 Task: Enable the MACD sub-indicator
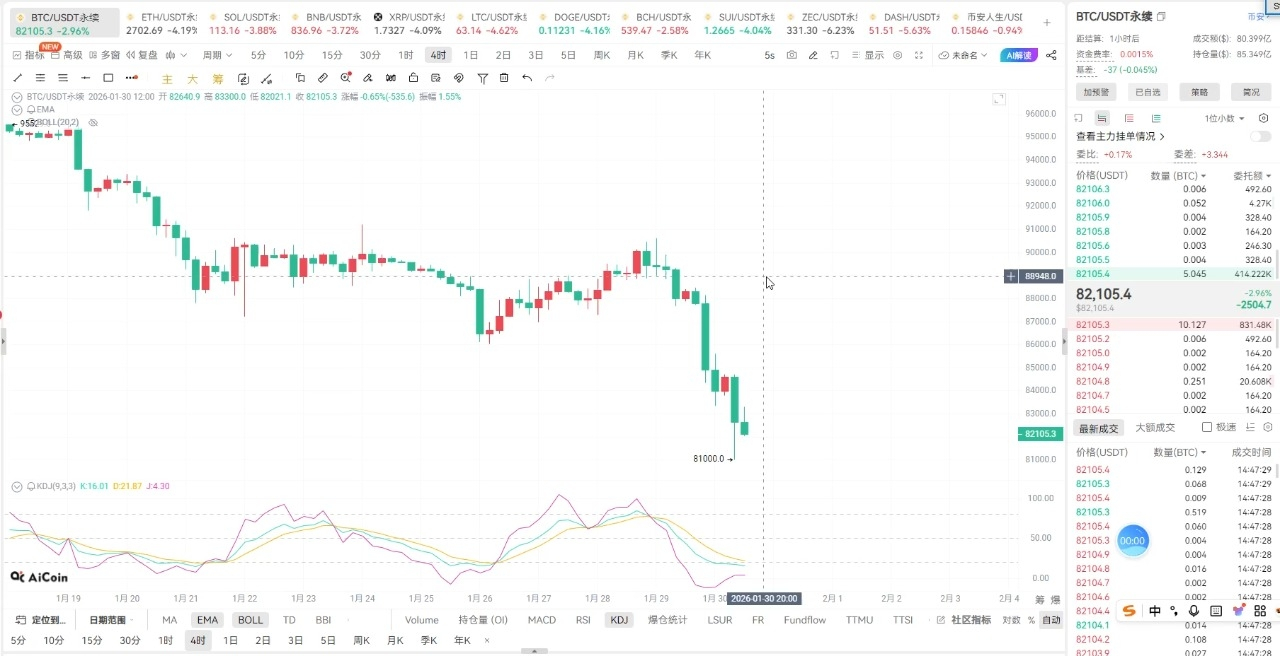542,620
